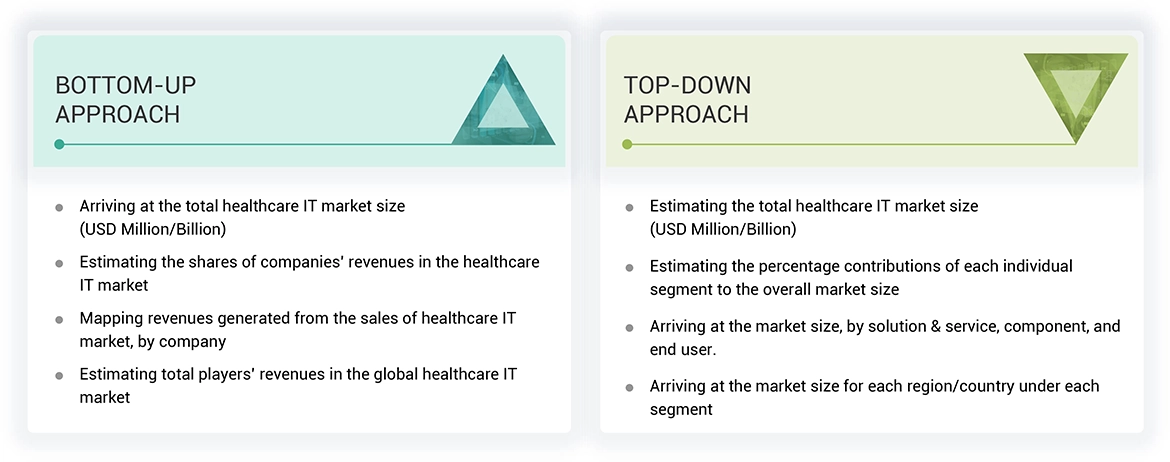The width and height of the screenshot is (1170, 462).
Task: Click the teal dot under Bottom-Up heading
Action: 60,144
